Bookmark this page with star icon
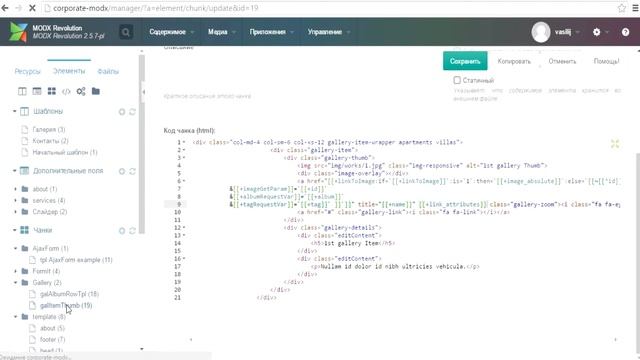 pyautogui.click(x=621, y=8)
